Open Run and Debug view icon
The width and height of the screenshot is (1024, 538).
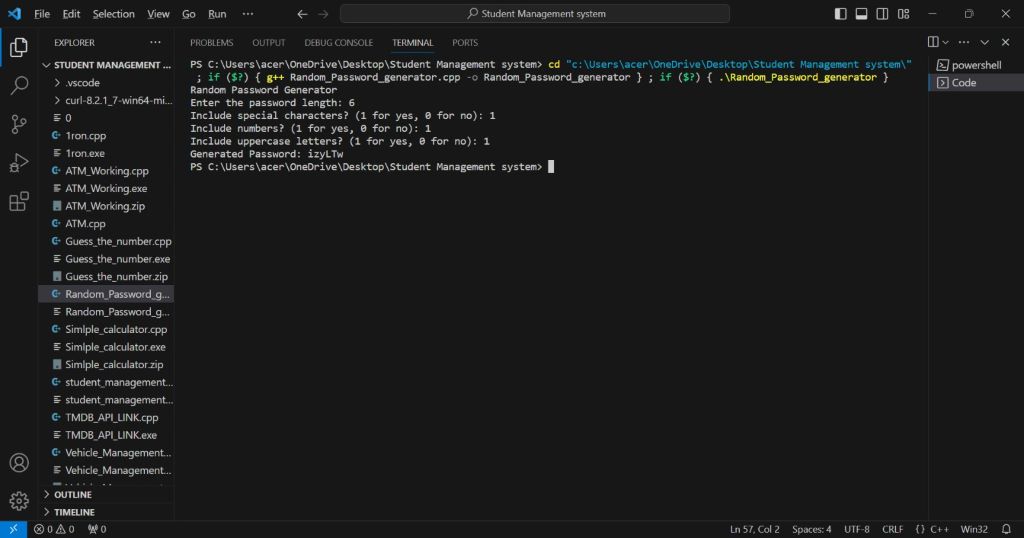pyautogui.click(x=19, y=163)
